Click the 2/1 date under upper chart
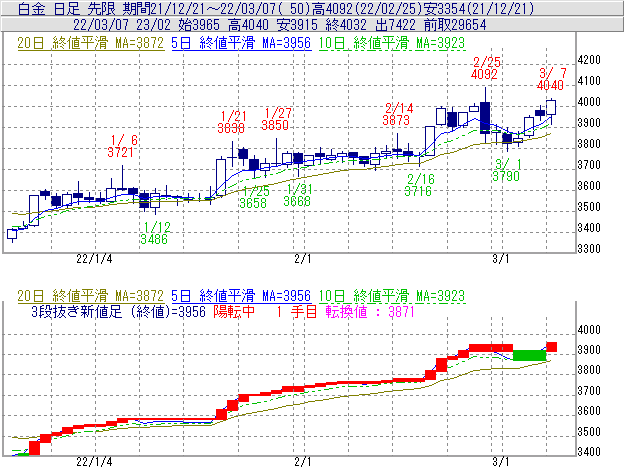The width and height of the screenshot is (624, 475). pos(303,259)
